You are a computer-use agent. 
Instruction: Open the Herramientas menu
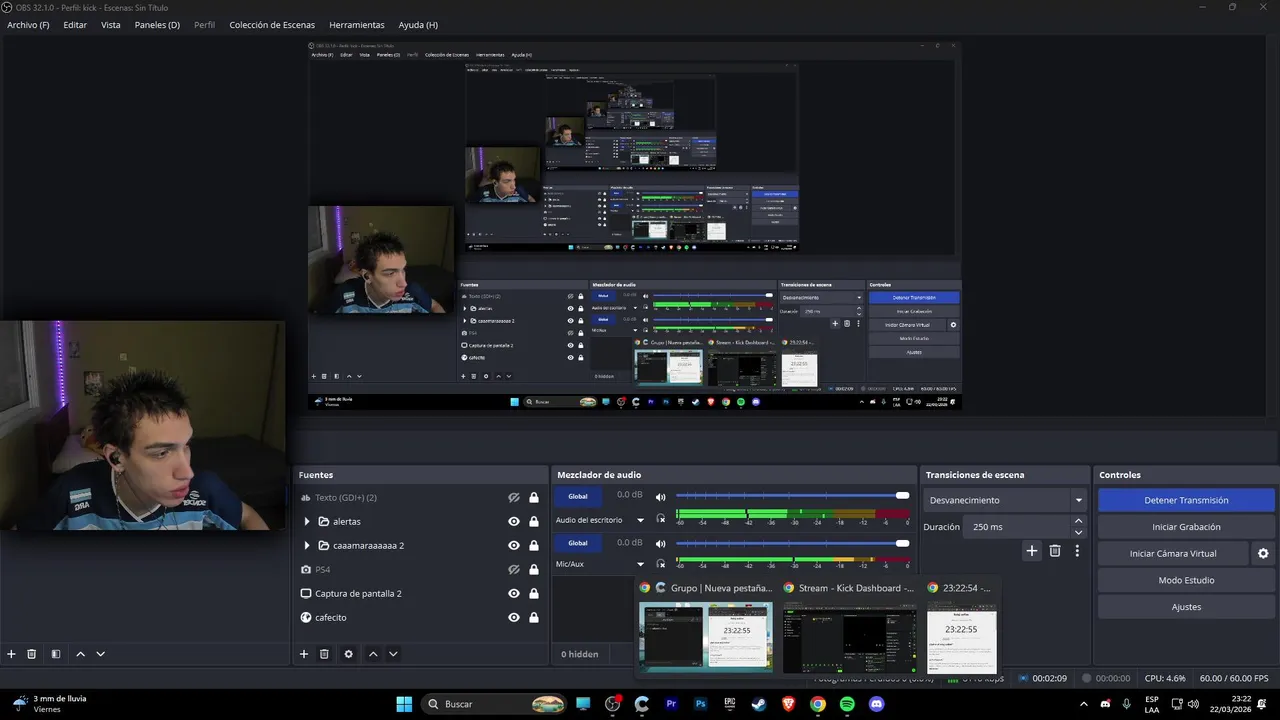357,25
